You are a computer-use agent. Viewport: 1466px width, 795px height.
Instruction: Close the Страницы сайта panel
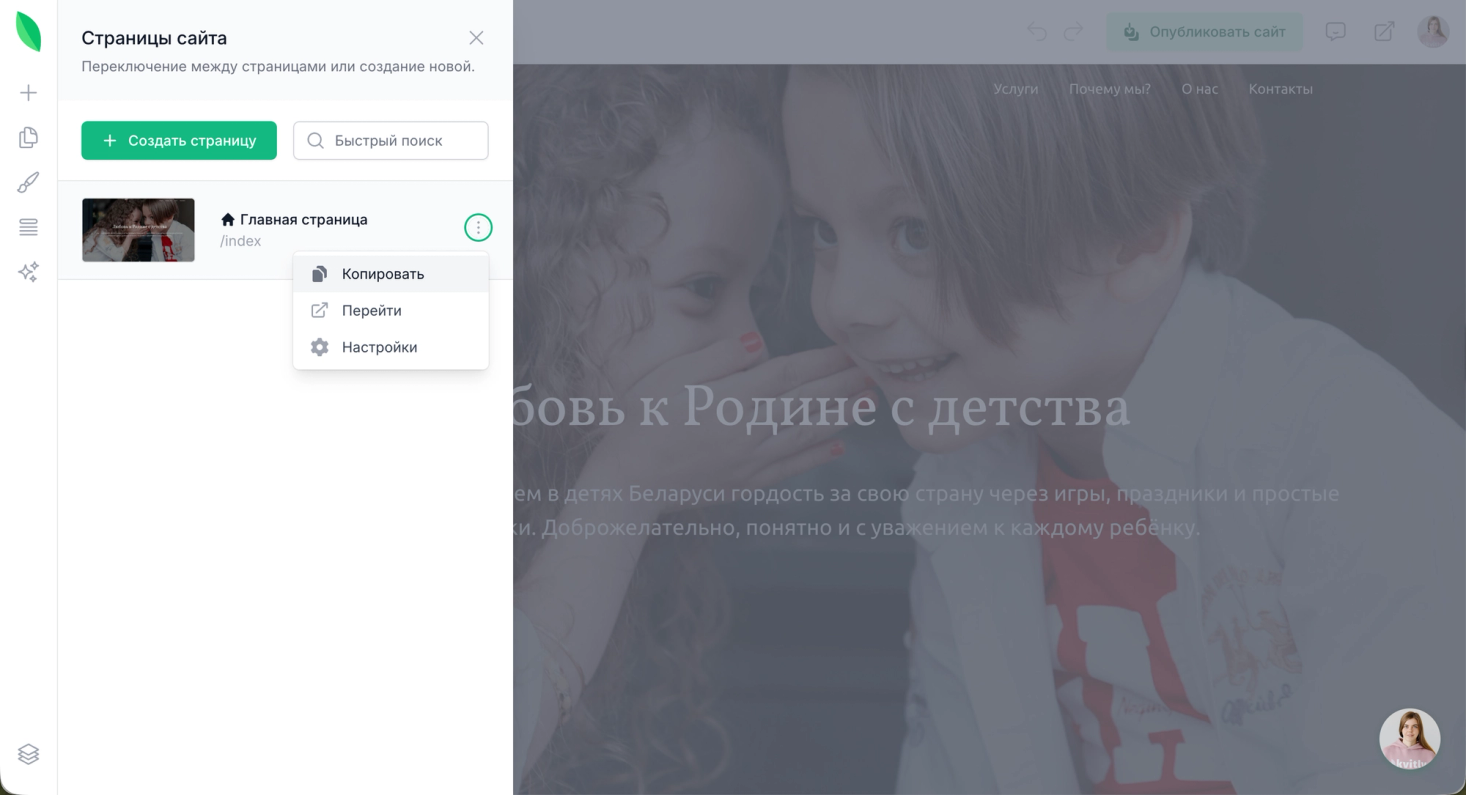coord(476,38)
